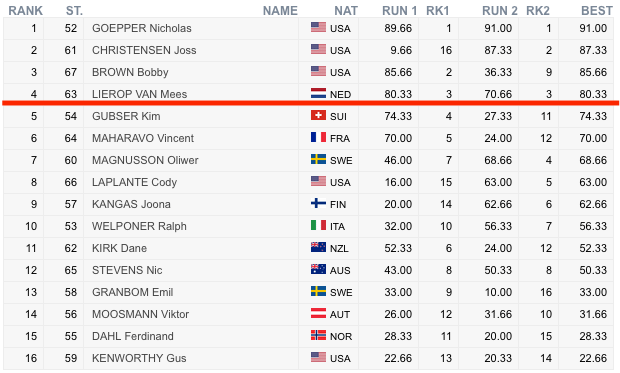Screen dimensions: 620x373
Task: Click the Finland flag icon
Action: (x=318, y=203)
